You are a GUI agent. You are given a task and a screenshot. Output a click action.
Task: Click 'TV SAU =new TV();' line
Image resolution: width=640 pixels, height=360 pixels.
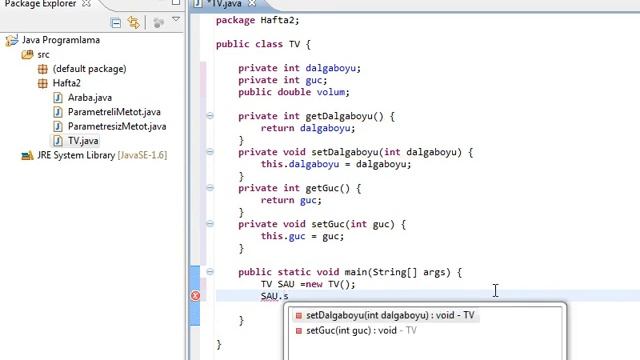(308, 284)
